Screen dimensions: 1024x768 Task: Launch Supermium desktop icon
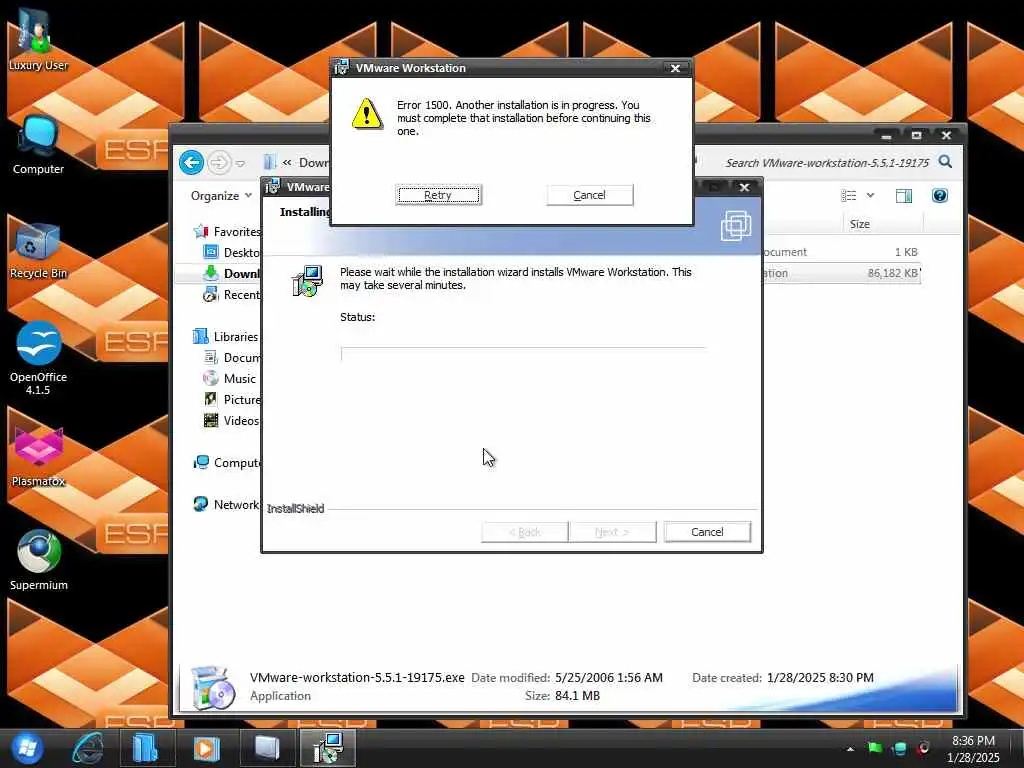(x=38, y=561)
